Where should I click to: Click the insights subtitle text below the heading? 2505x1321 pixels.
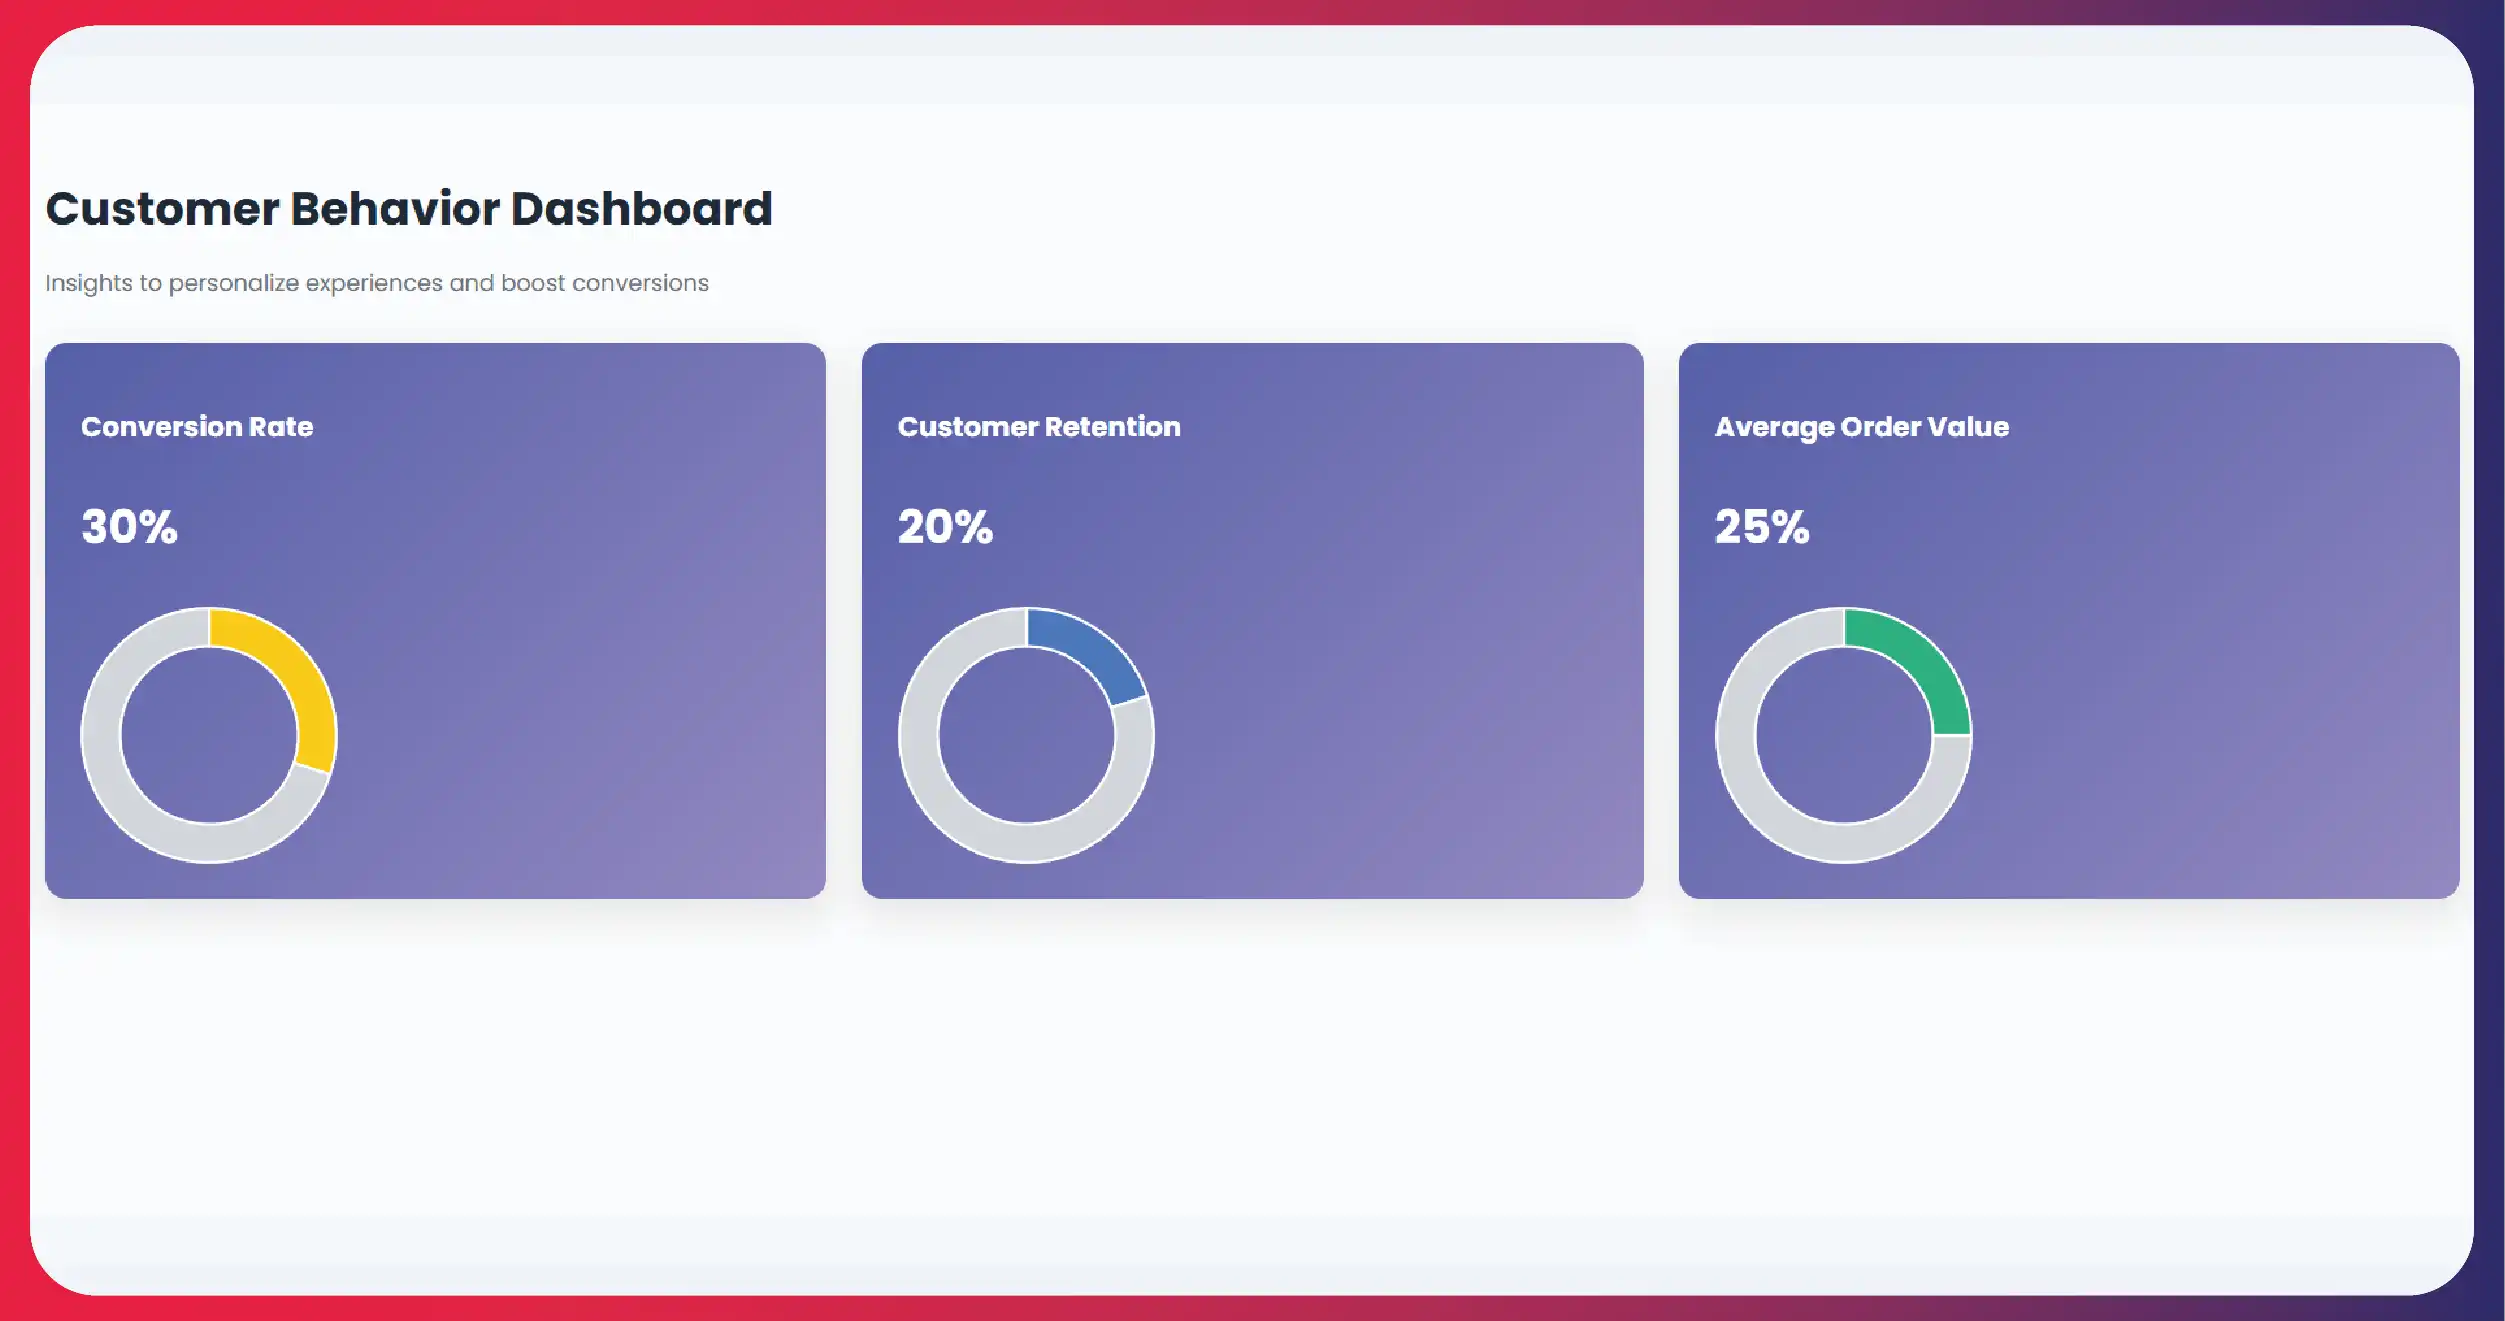tap(376, 283)
